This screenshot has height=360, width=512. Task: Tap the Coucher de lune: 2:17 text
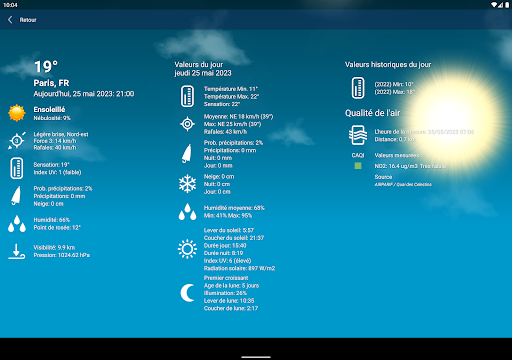pyautogui.click(x=231, y=309)
